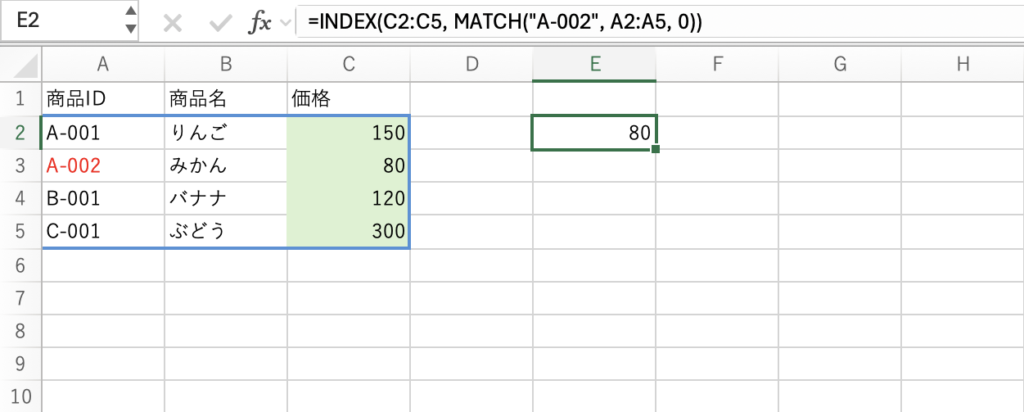Expand the dropdown chevron beside fx
The height and width of the screenshot is (412, 1024).
click(288, 22)
